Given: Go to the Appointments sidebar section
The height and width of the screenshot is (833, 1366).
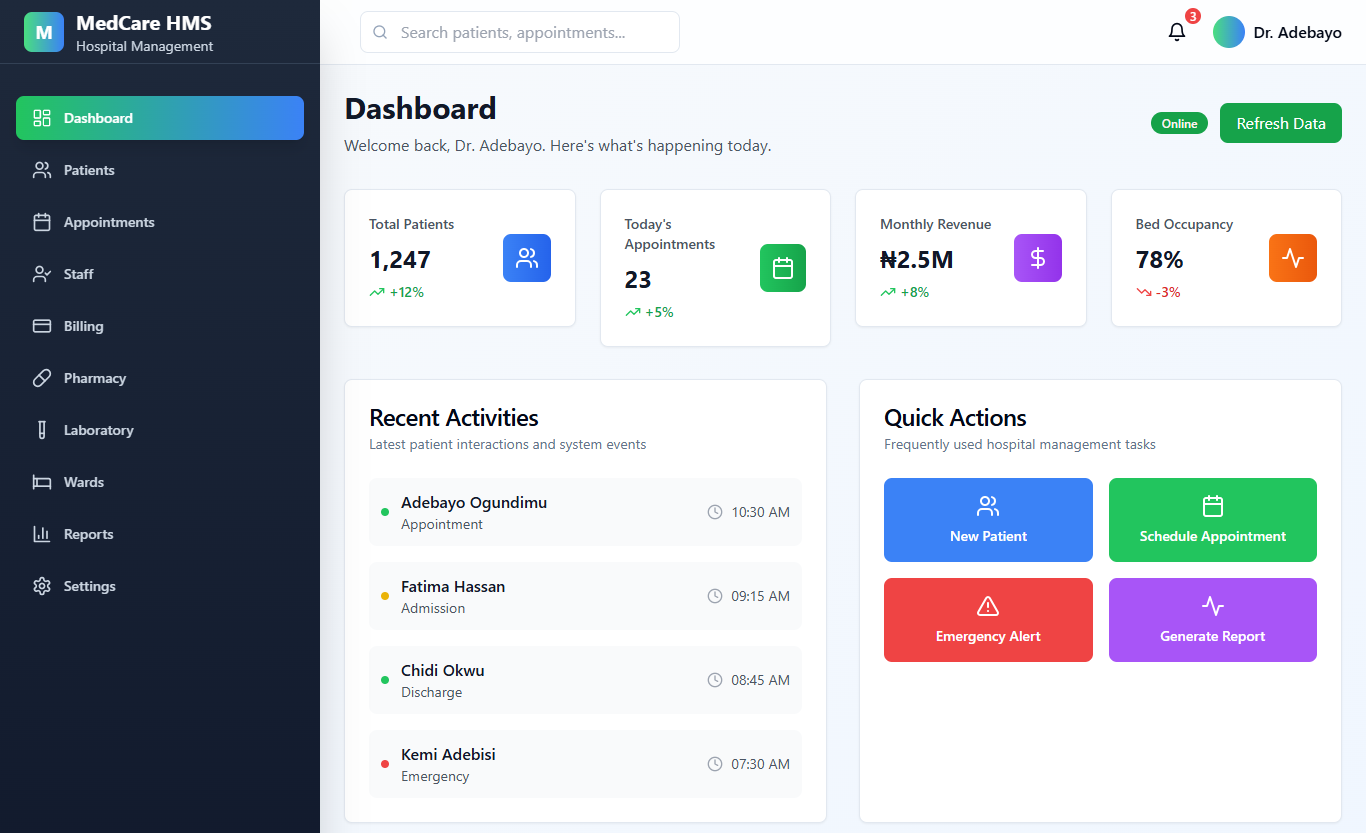Looking at the screenshot, I should pos(109,222).
